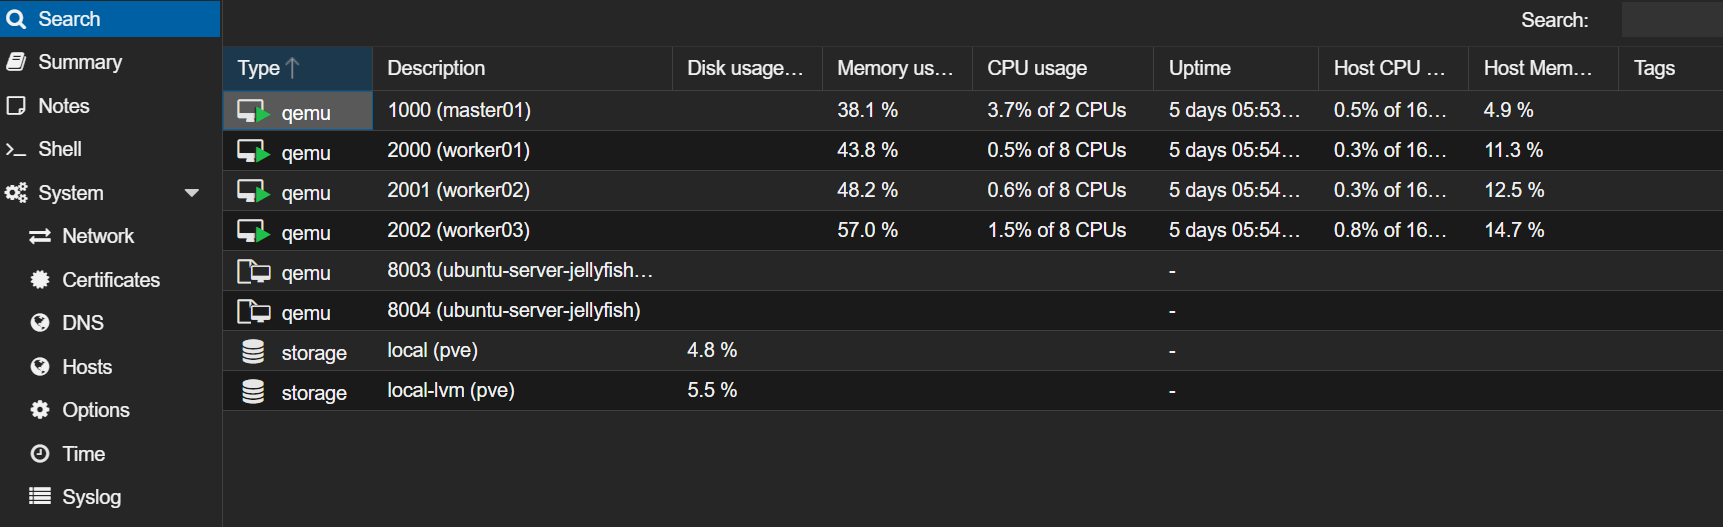The image size is (1723, 527).
Task: Open the Certificates gear icon in sidebar
Action: [40, 280]
